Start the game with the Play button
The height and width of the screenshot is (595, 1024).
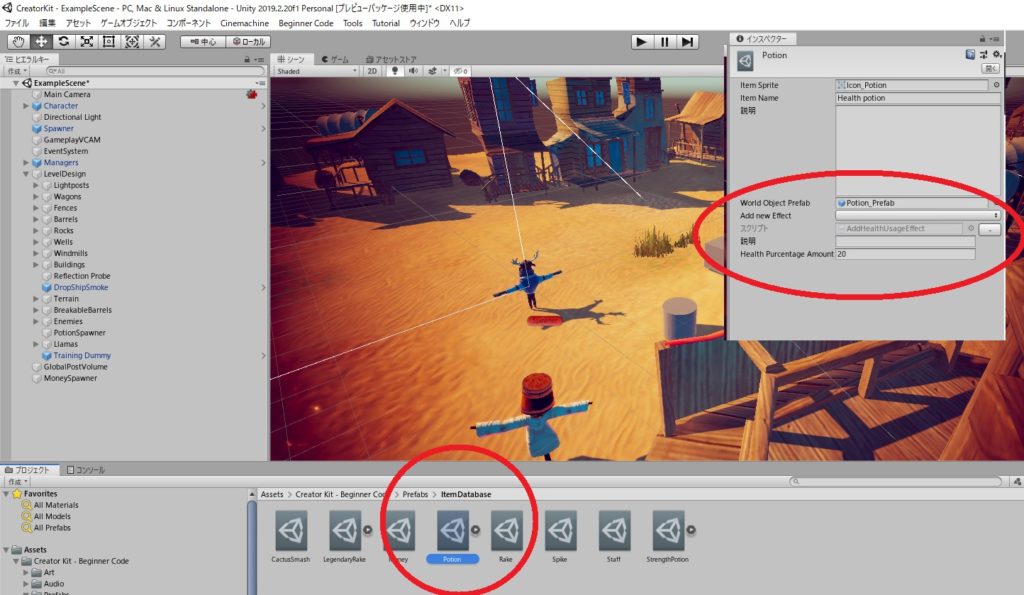click(x=641, y=42)
